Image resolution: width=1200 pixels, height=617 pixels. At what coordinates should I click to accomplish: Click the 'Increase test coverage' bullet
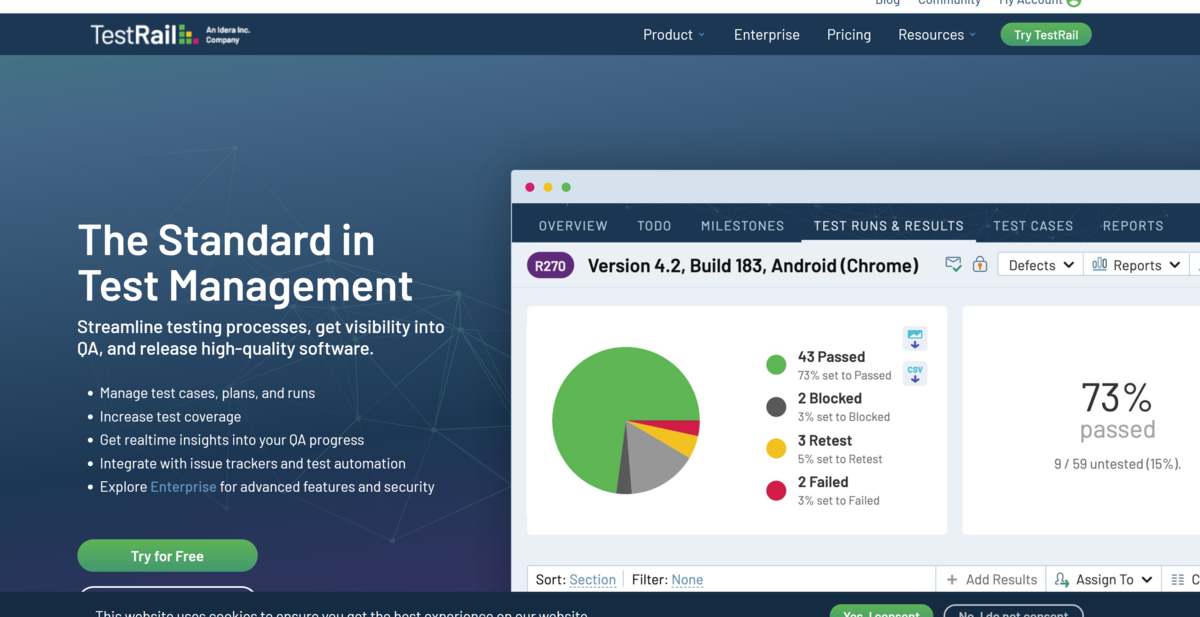pyautogui.click(x=170, y=417)
